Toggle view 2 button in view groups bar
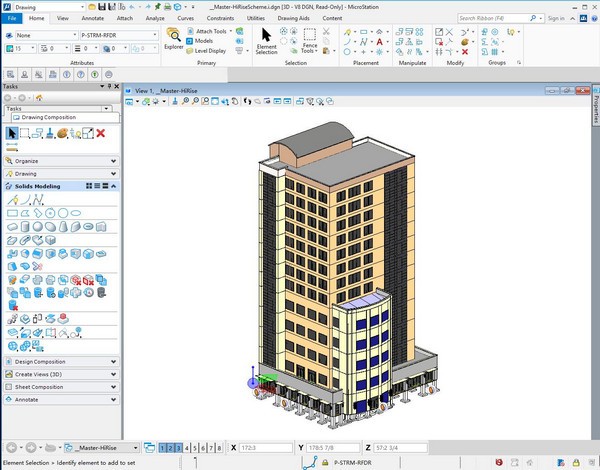 click(x=171, y=448)
